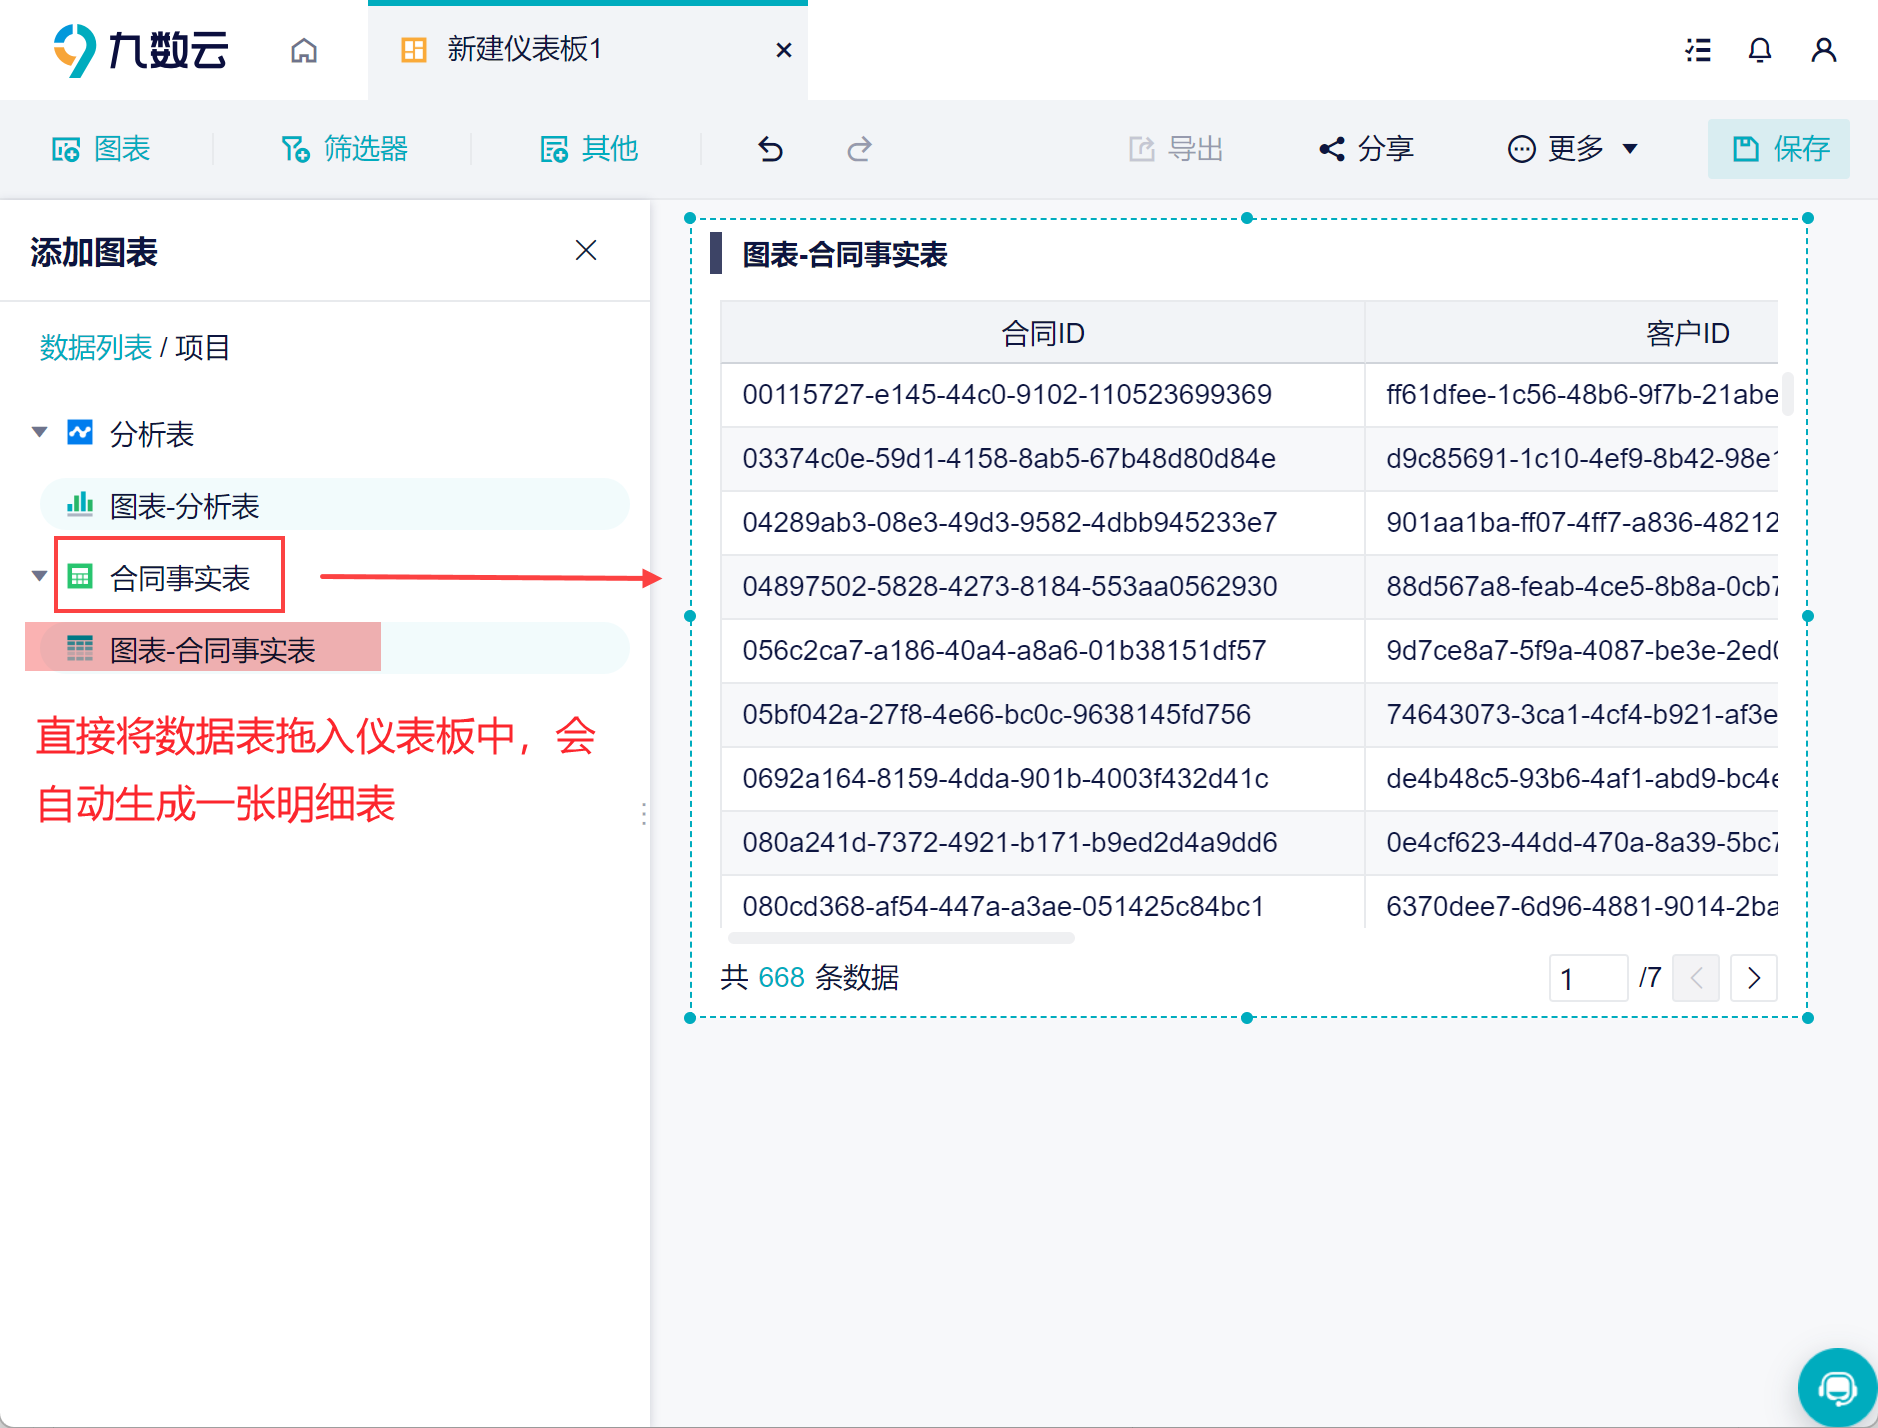
Task: Add a 图表 from the toolbar
Action: [101, 149]
